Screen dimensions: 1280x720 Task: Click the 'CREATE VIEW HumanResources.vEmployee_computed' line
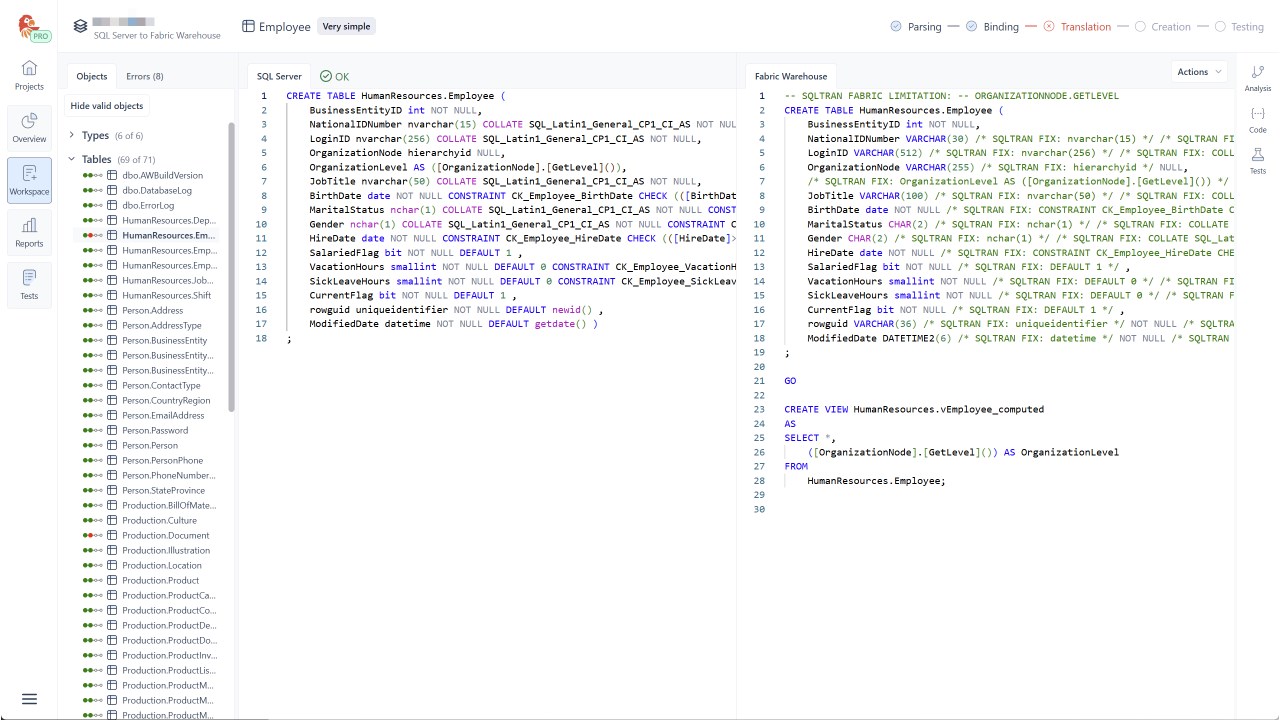(914, 409)
